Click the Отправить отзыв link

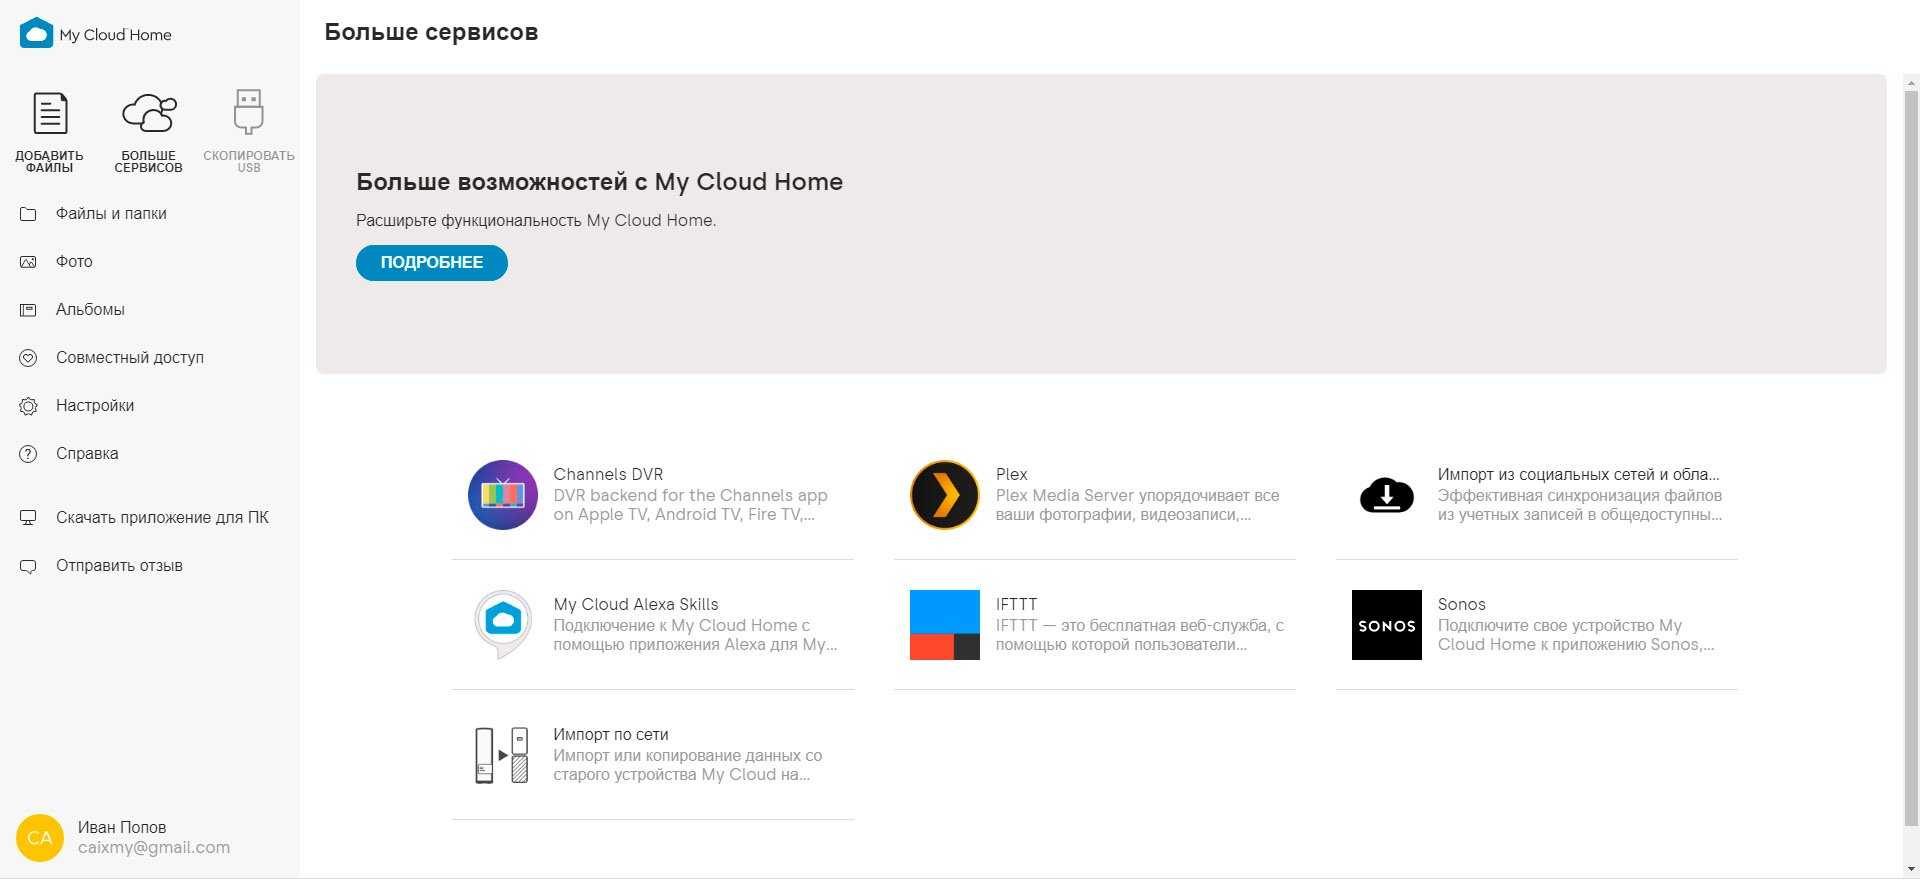coord(119,566)
